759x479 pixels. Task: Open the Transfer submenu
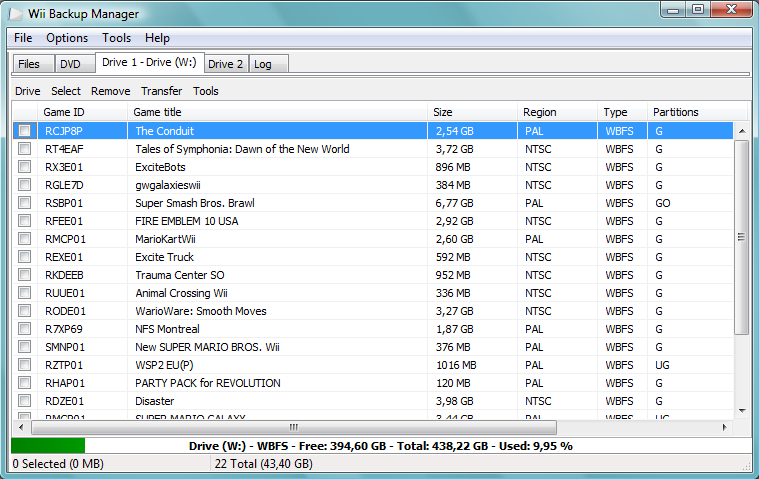pos(162,91)
